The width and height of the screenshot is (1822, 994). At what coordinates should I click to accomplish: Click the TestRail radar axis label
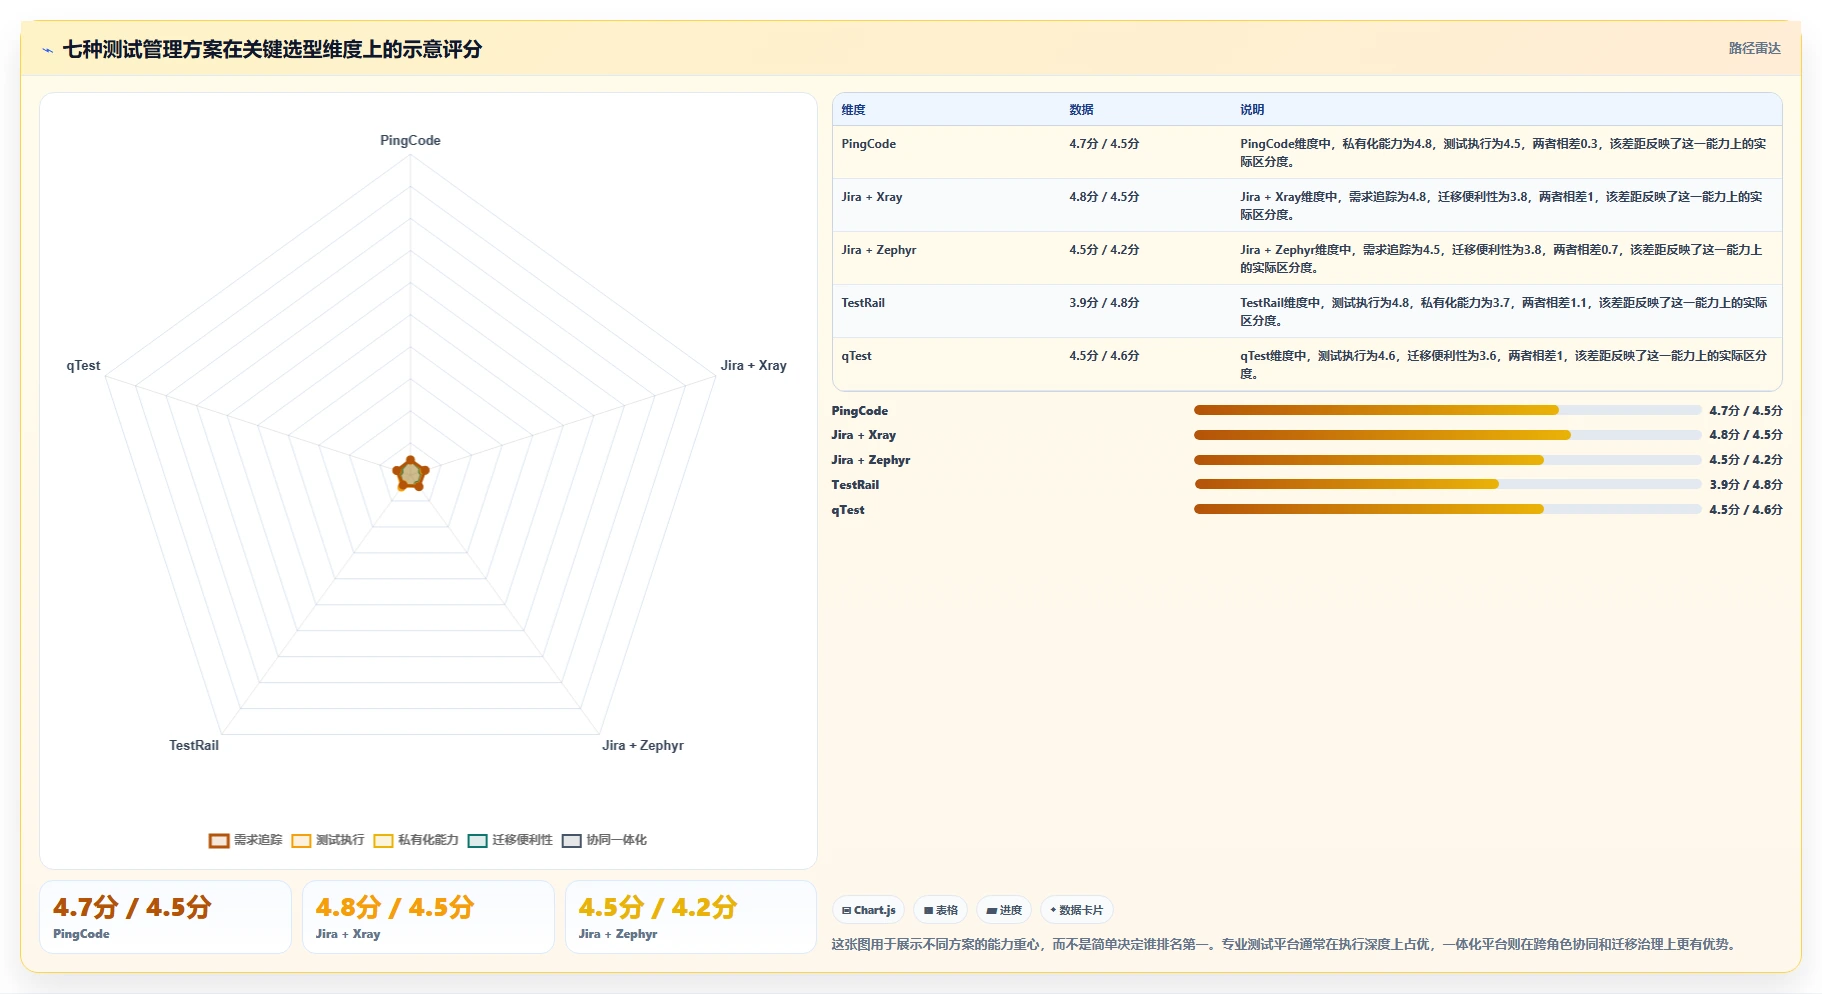pos(194,746)
